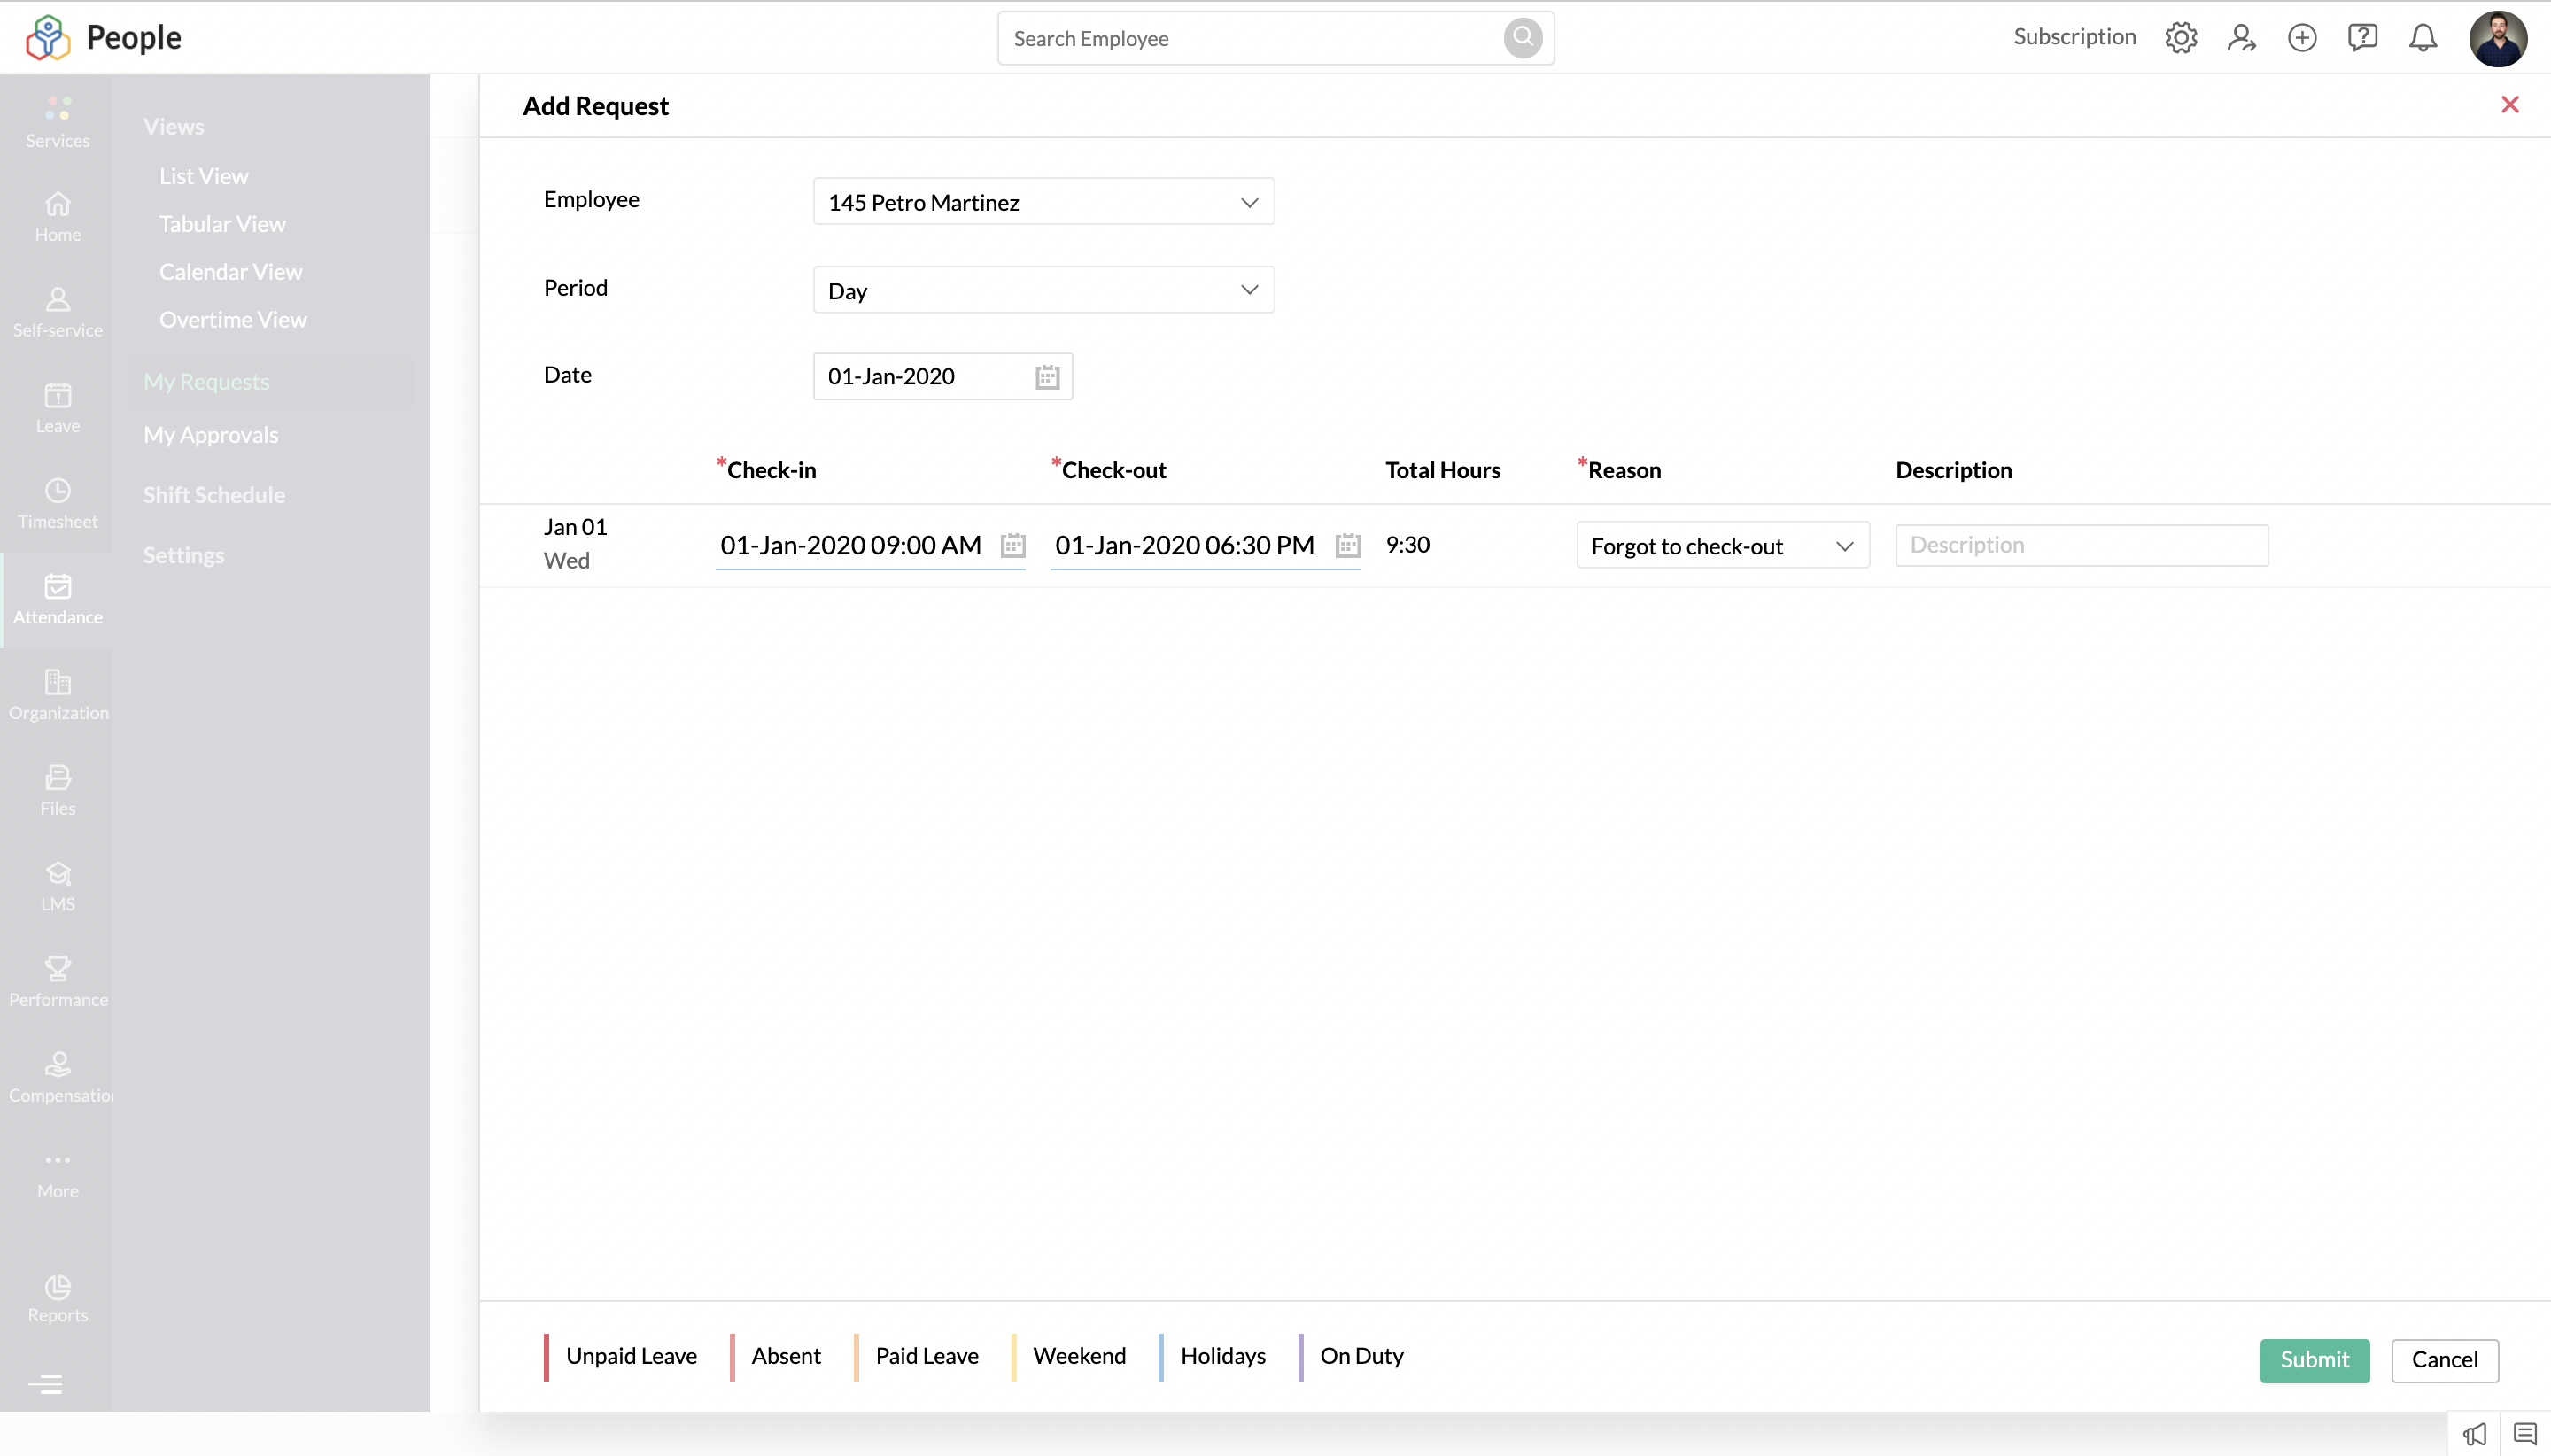The width and height of the screenshot is (2551, 1456).
Task: Click the Subscription link
Action: pos(2074,37)
